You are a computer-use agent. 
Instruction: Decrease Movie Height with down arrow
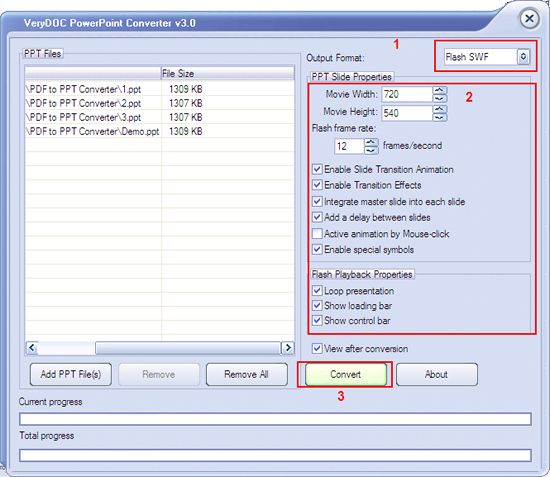[440, 117]
